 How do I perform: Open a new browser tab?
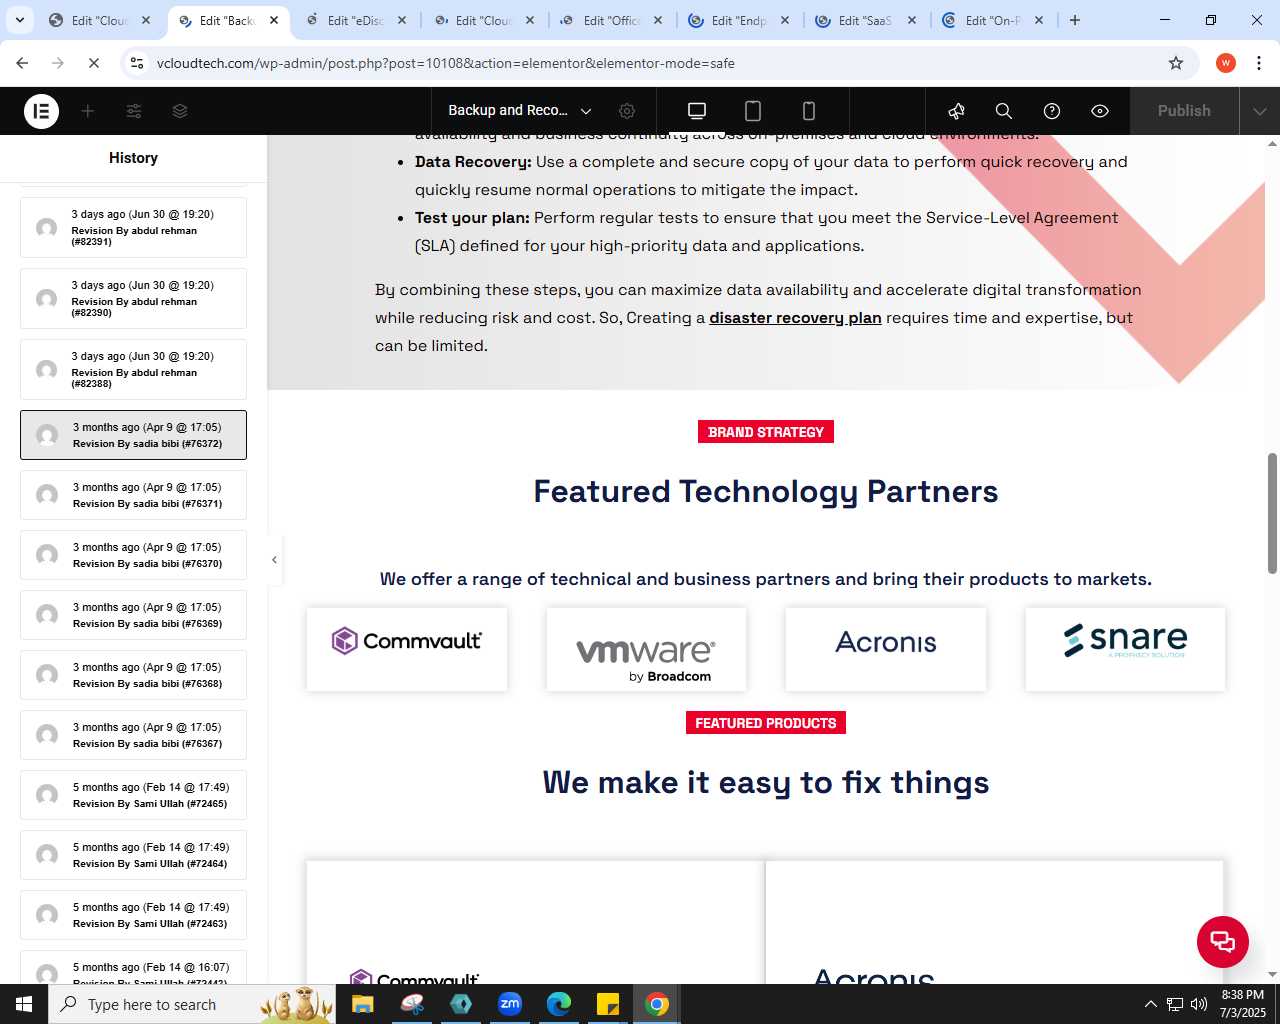(1075, 20)
